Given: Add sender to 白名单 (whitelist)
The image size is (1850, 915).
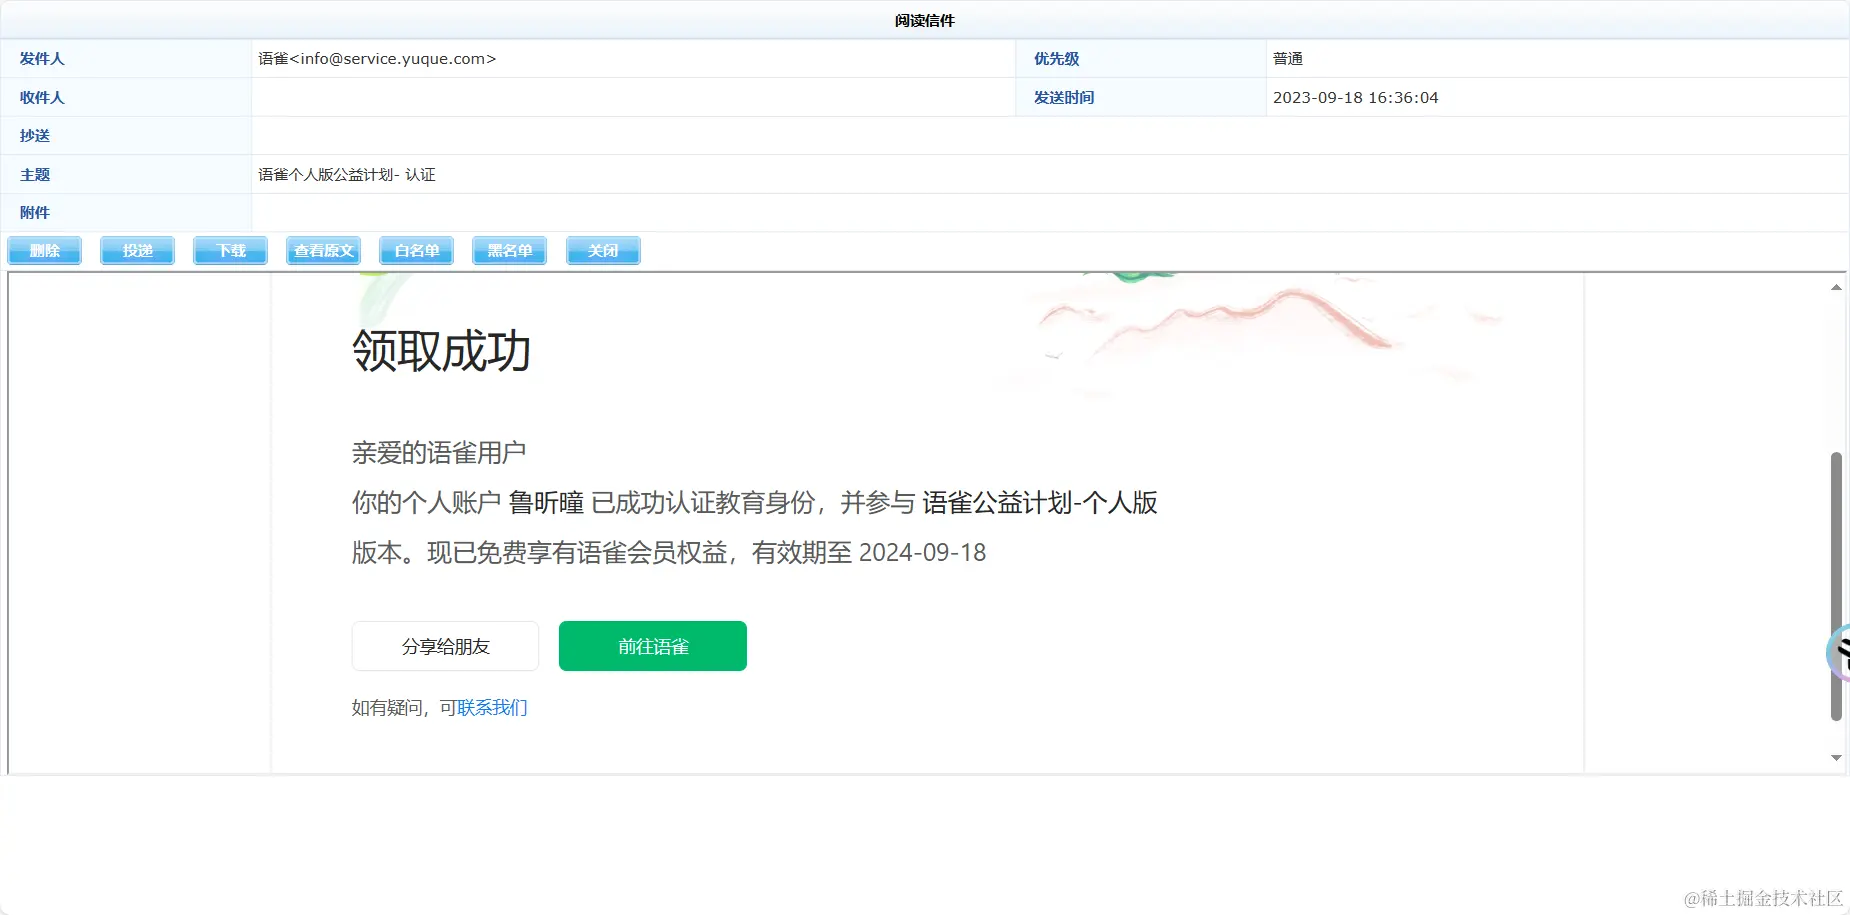Looking at the screenshot, I should [x=417, y=251].
